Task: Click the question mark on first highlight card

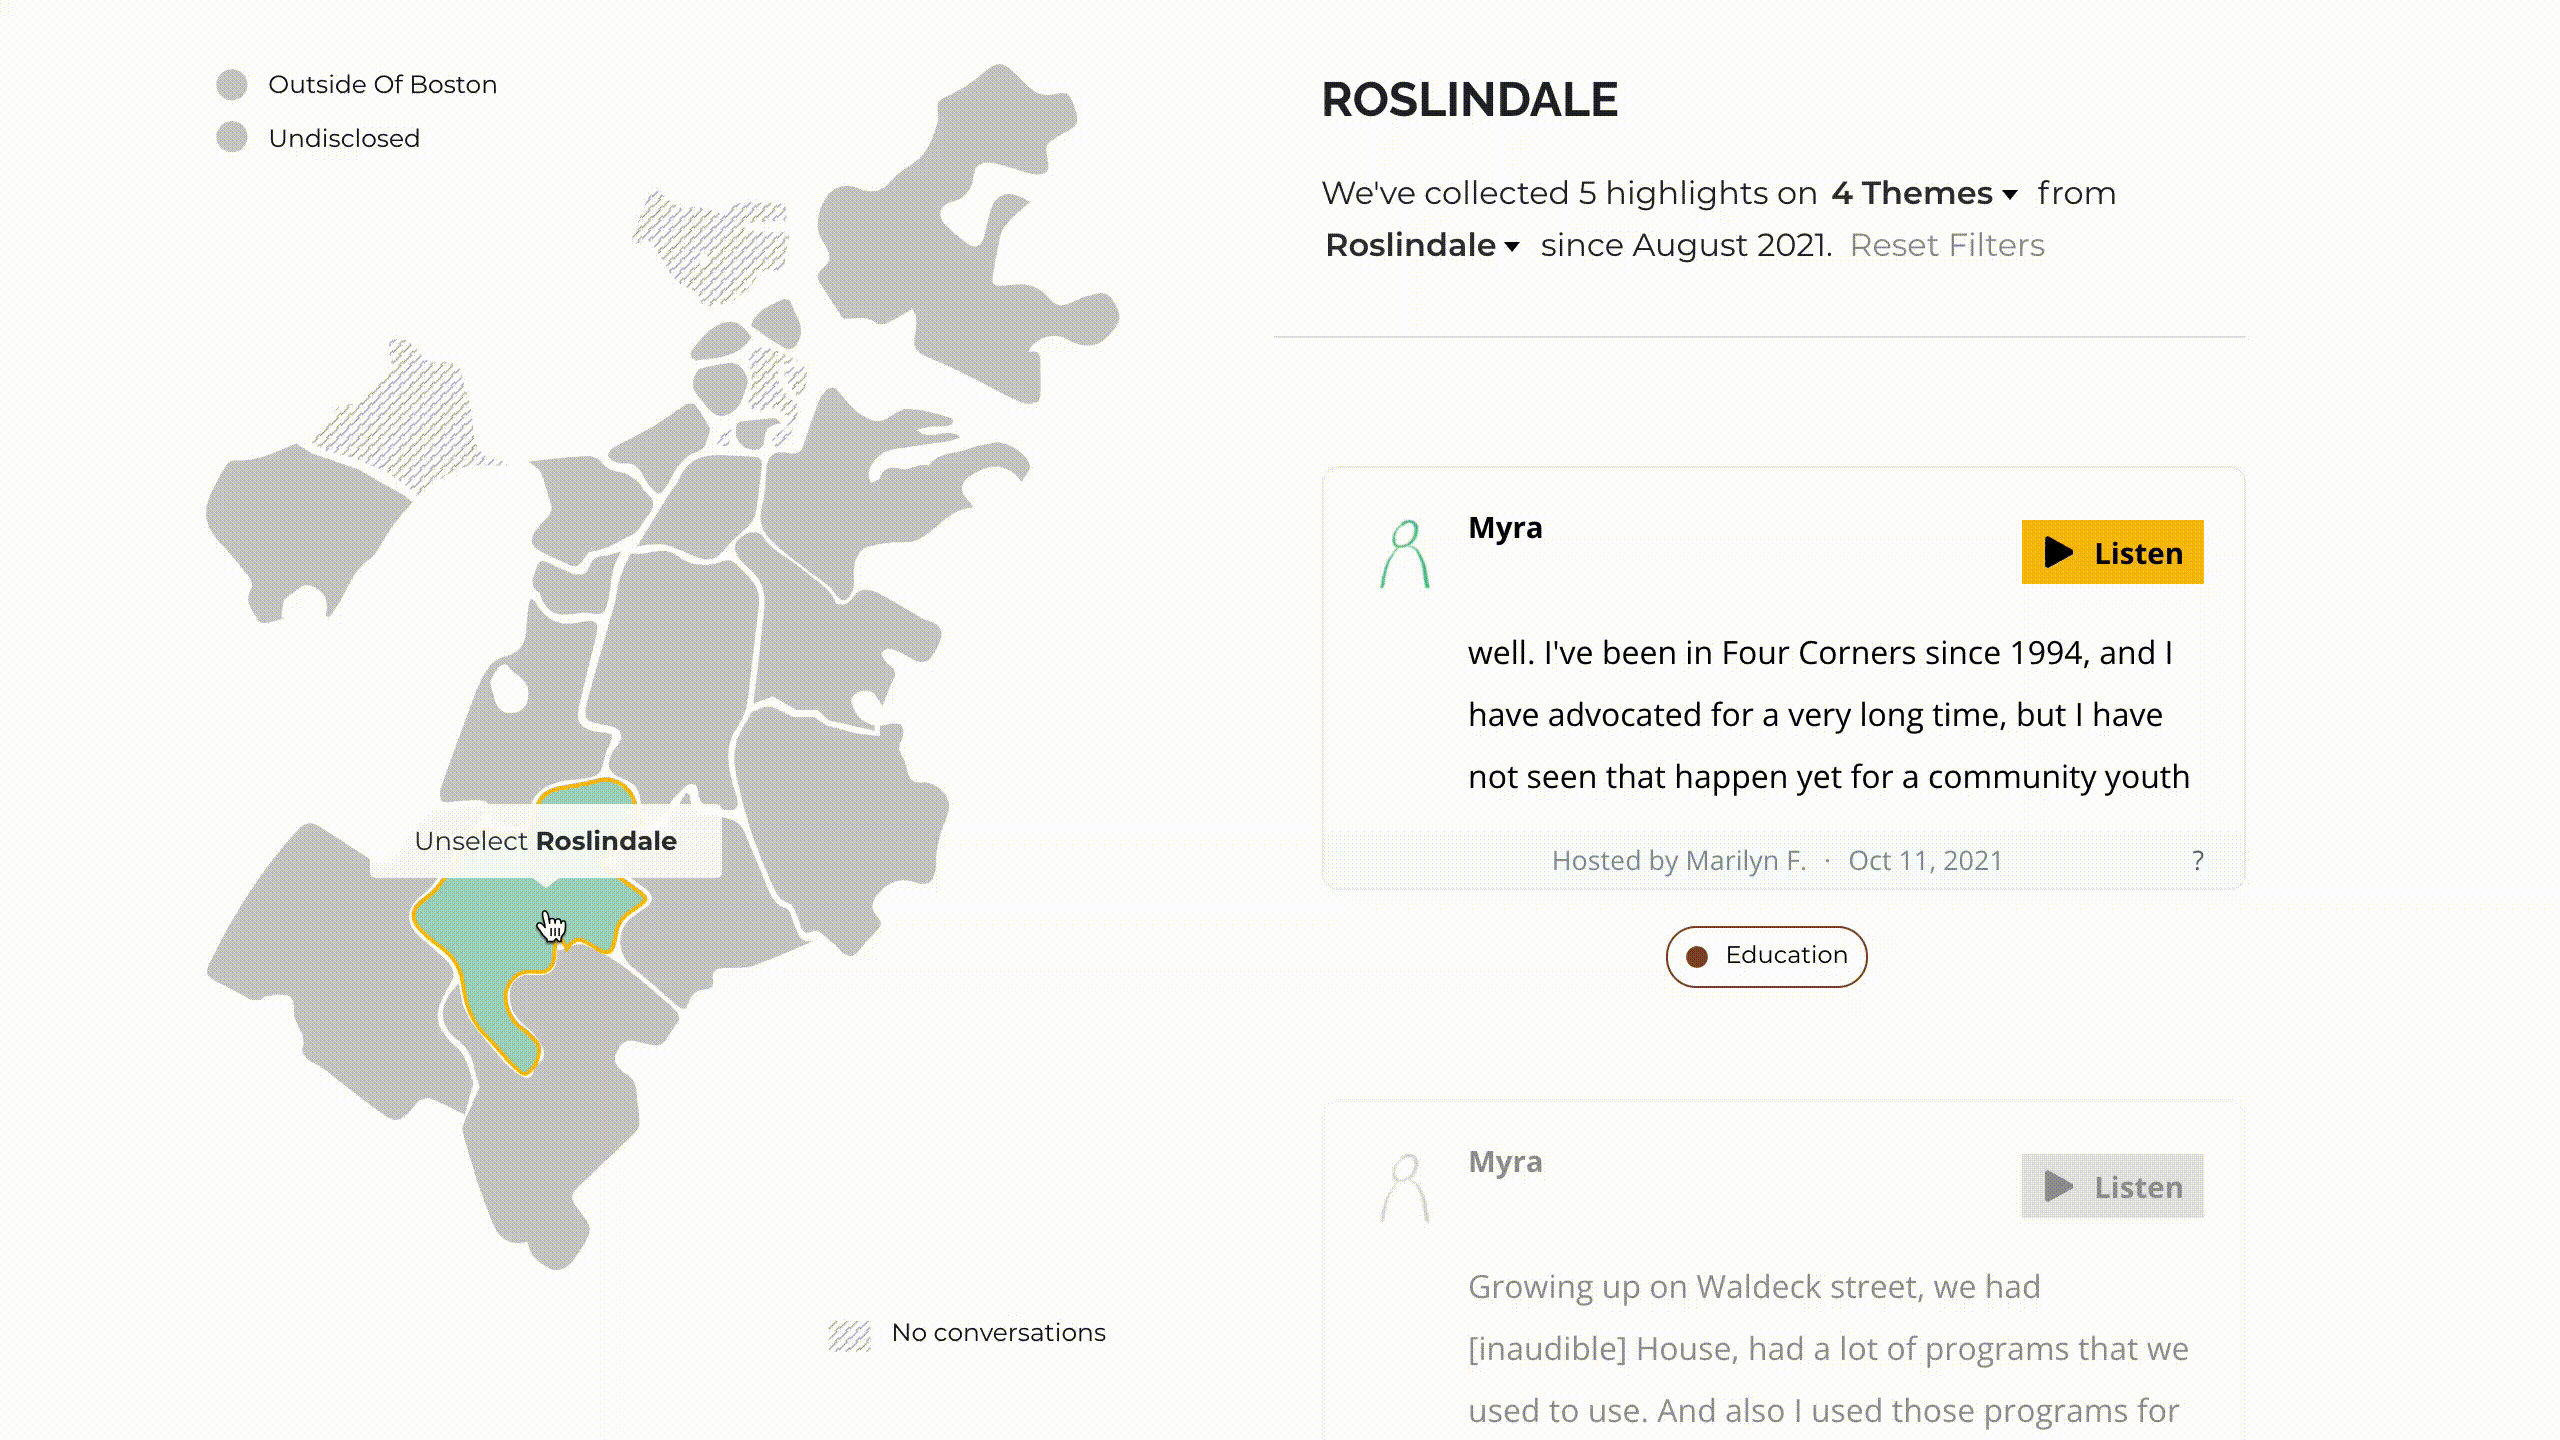Action: 2197,861
